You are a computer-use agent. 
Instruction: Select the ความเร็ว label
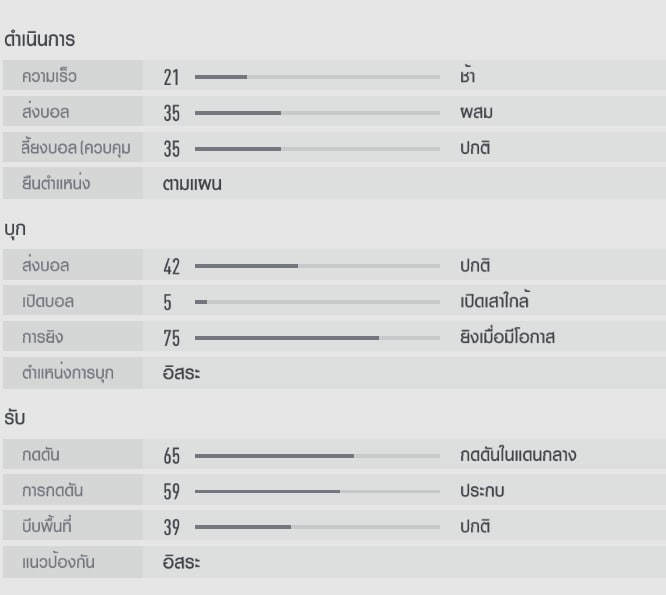pos(49,76)
